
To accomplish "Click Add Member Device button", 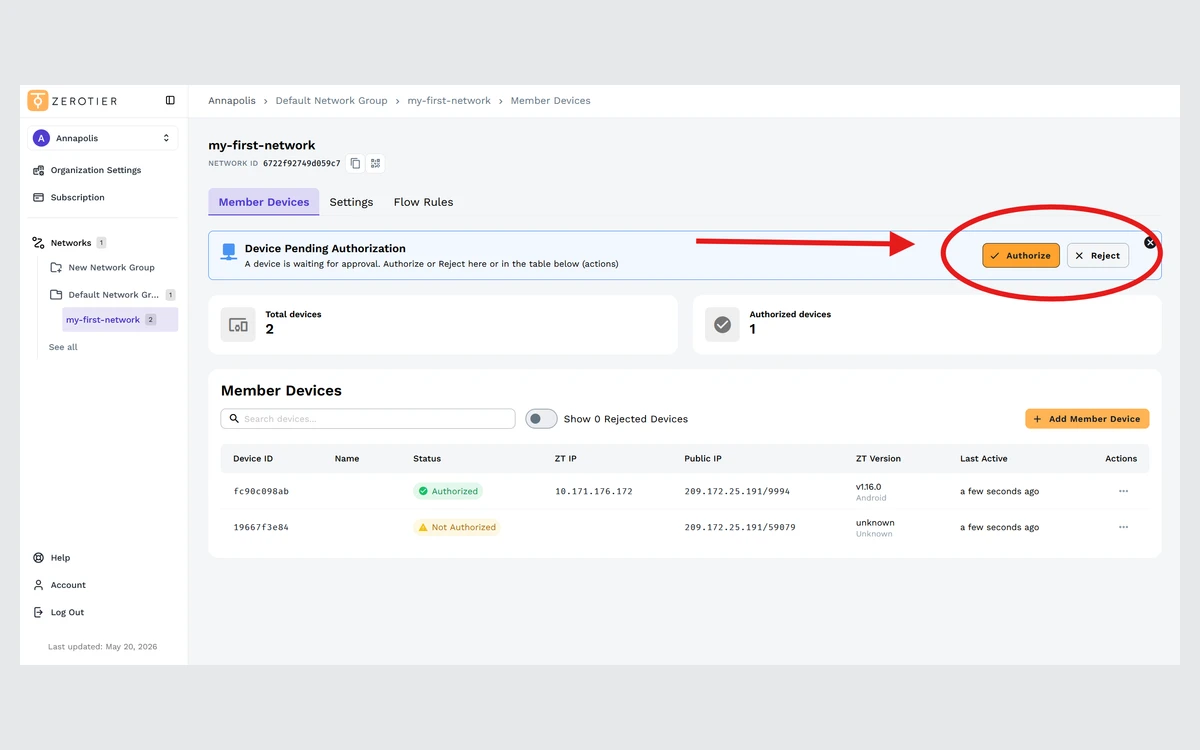I will (x=1087, y=419).
